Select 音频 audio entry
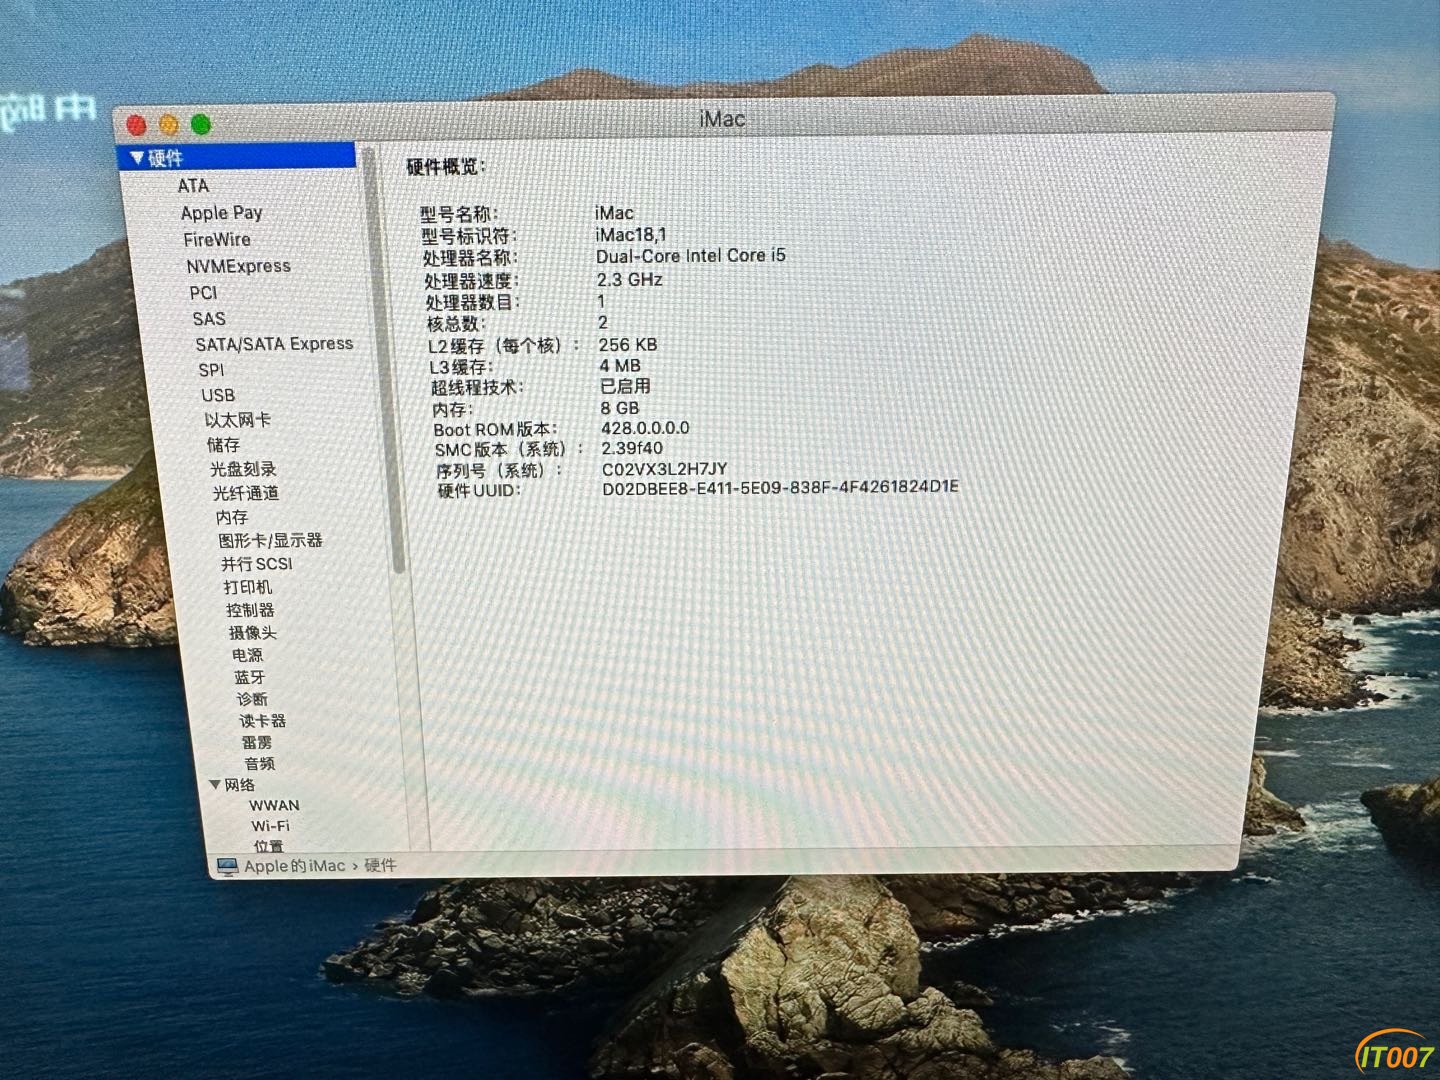 click(259, 763)
